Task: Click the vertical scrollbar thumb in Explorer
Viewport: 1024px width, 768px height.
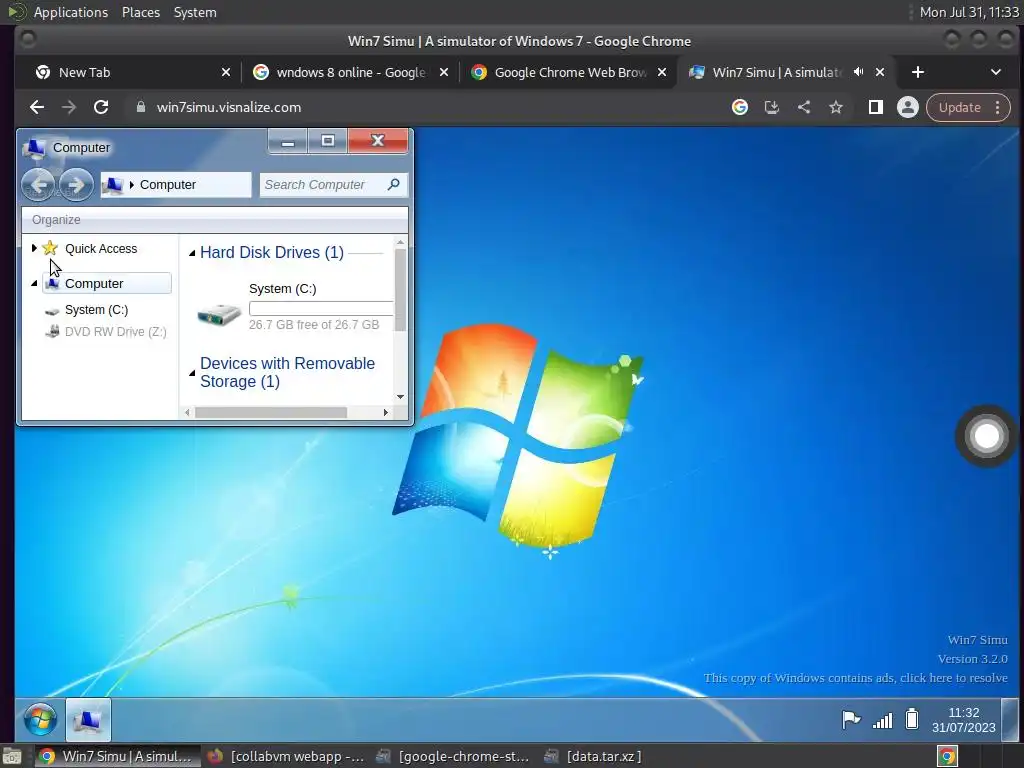Action: click(x=400, y=289)
